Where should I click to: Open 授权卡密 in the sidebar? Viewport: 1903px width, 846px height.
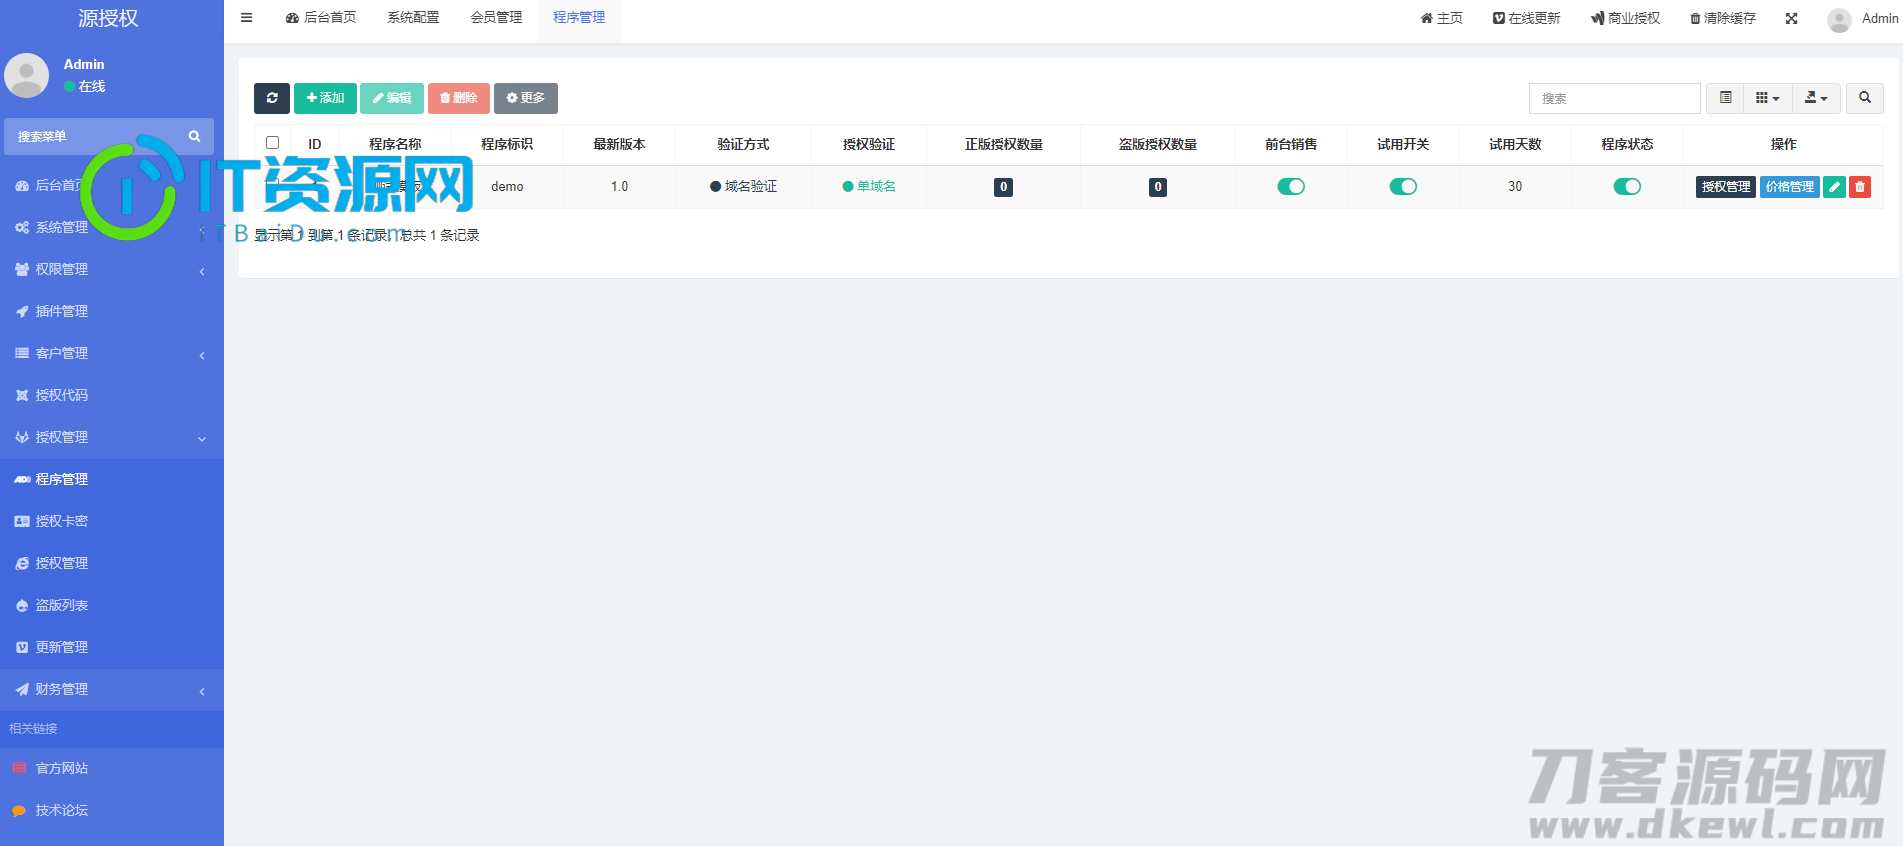111,521
